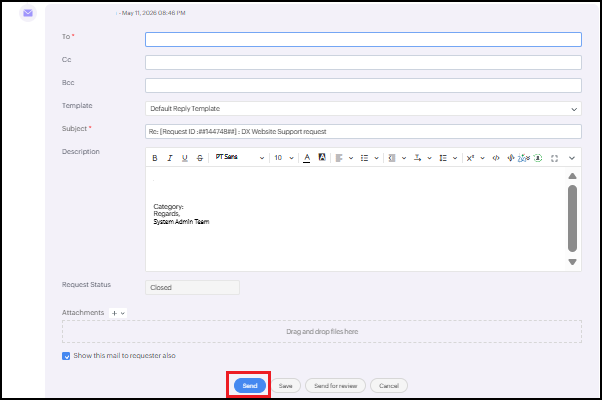Screen dimensions: 602x400
Task: Toggle italic formatting in description editor
Action: tap(170, 158)
